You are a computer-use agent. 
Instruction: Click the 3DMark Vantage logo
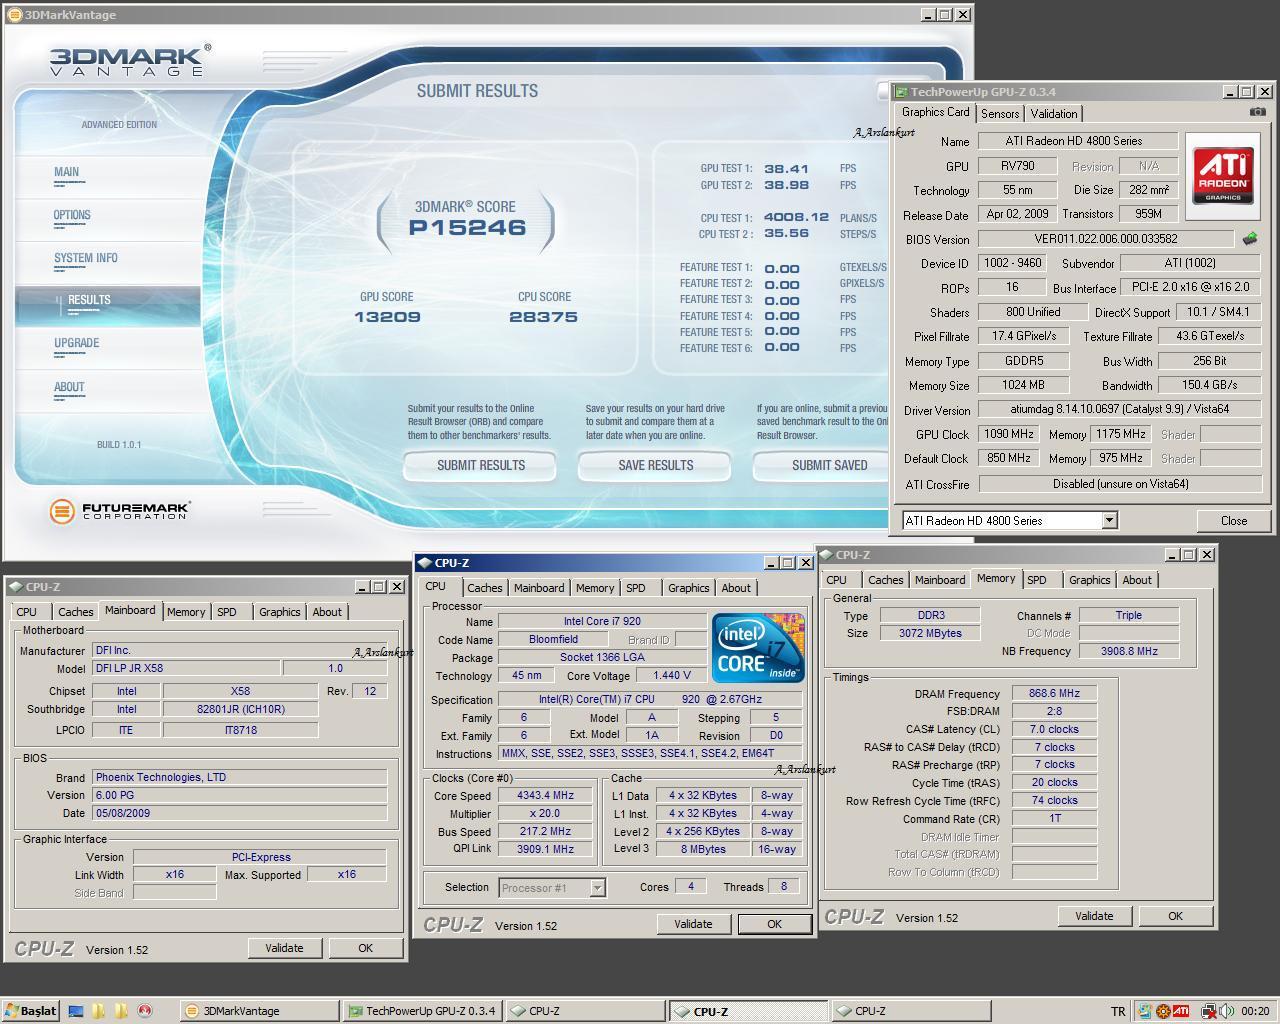coord(130,60)
